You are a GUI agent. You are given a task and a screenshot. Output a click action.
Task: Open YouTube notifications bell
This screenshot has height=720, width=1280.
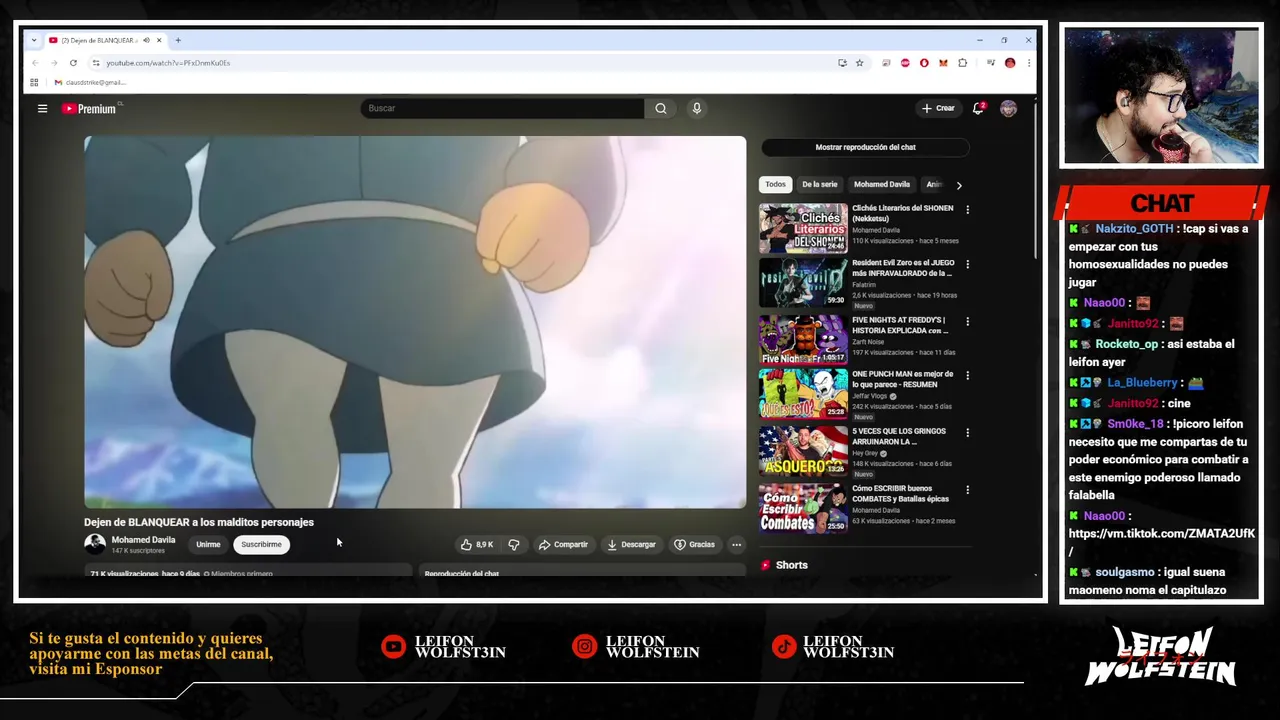point(978,108)
